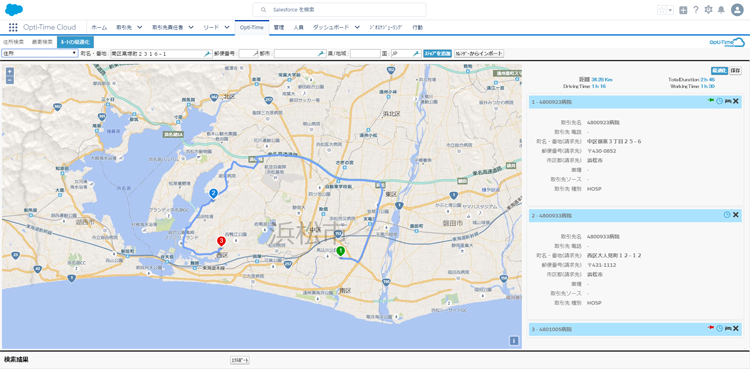The image size is (750, 369).
Task: Open the 人員 tab
Action: [298, 27]
